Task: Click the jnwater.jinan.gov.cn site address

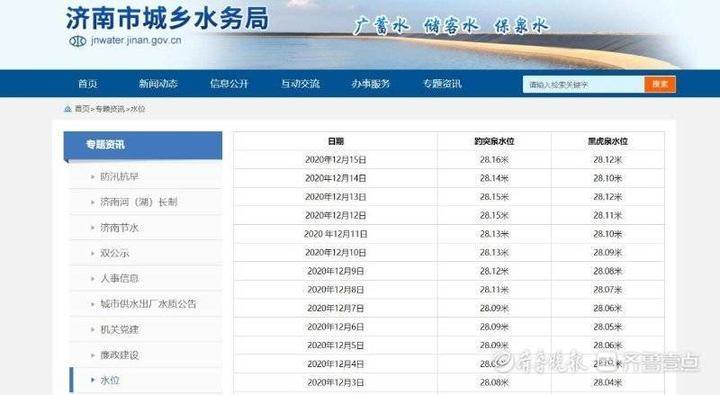Action: 136,40
